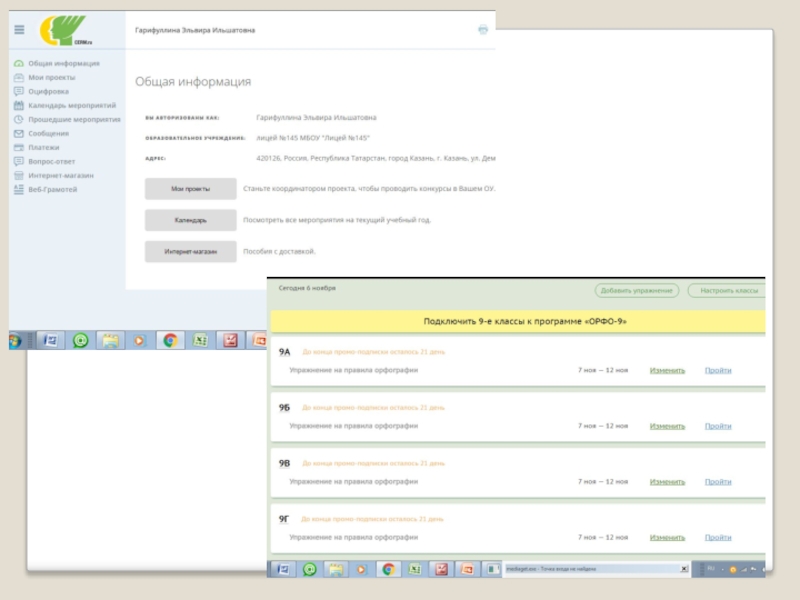This screenshot has height=600, width=800.
Task: Open Media Player in the top window taskbar
Action: (x=140, y=340)
